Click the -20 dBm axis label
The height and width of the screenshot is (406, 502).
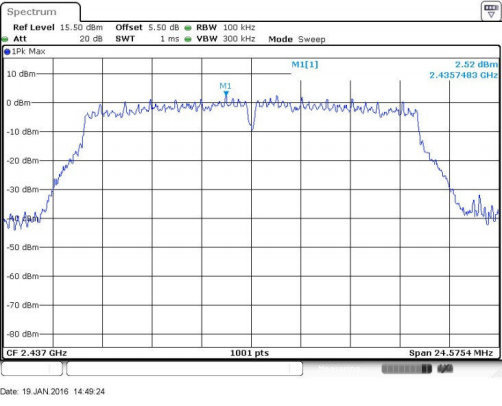(23, 161)
